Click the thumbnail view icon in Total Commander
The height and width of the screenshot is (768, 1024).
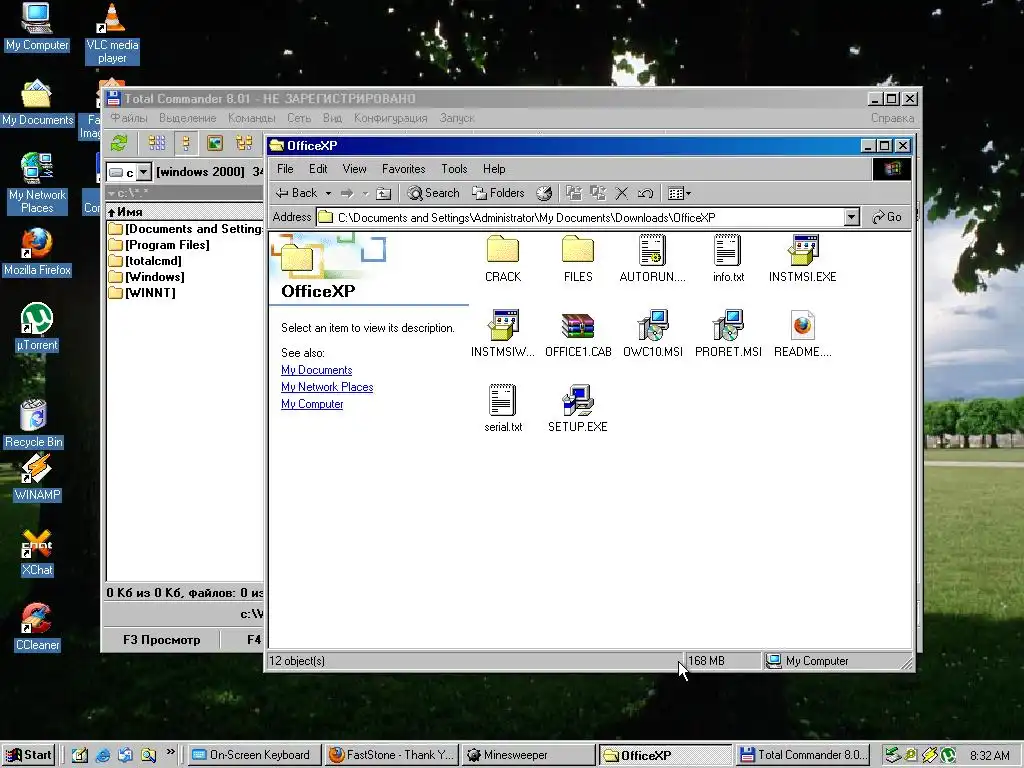point(215,142)
